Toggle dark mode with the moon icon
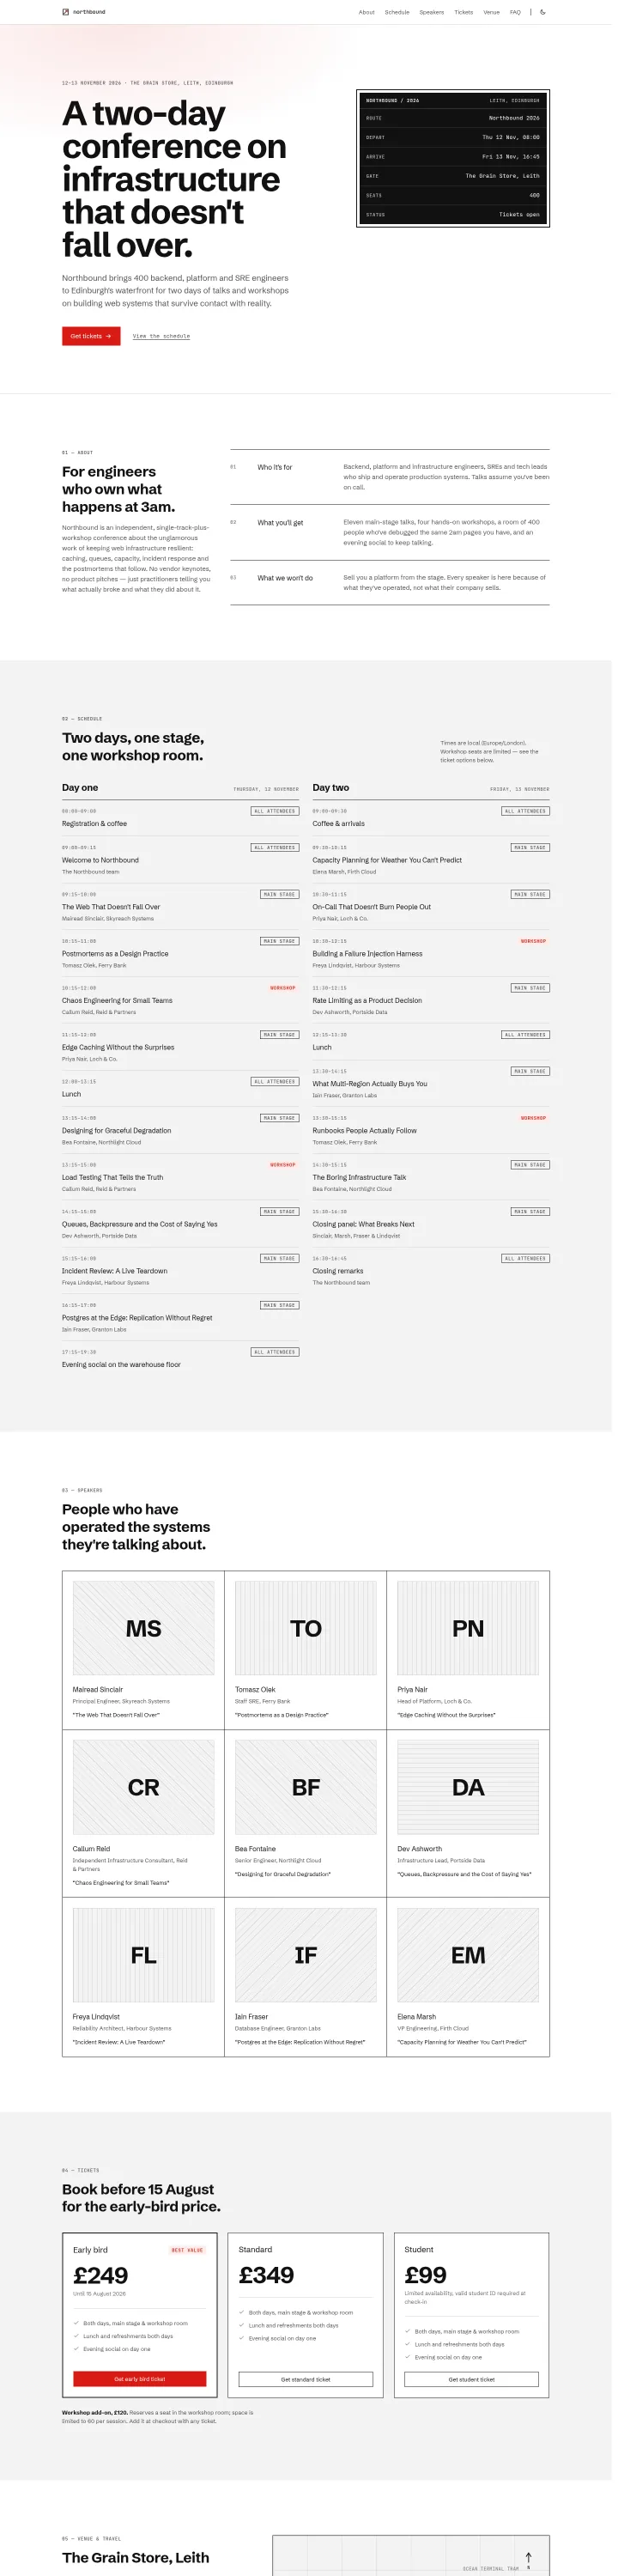 click(543, 12)
